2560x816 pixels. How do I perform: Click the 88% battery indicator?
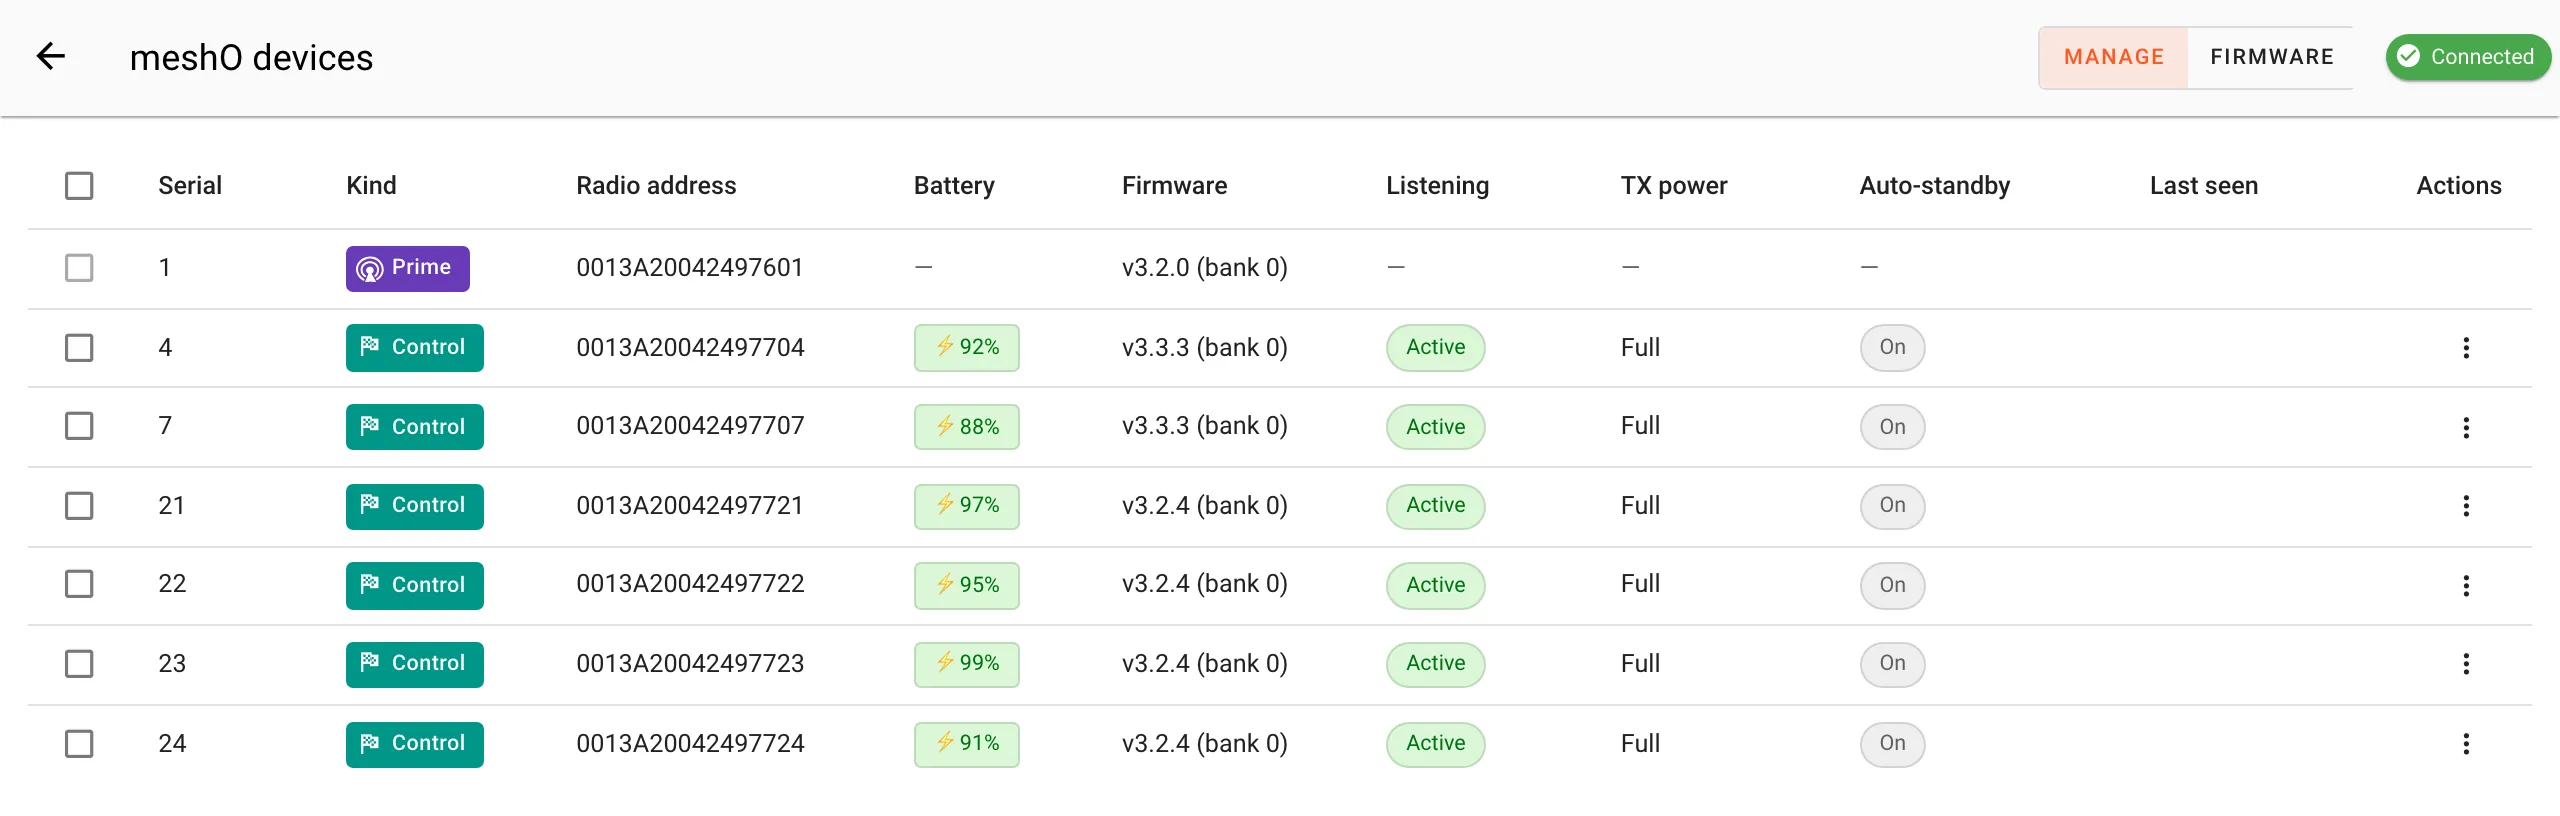[x=967, y=427]
